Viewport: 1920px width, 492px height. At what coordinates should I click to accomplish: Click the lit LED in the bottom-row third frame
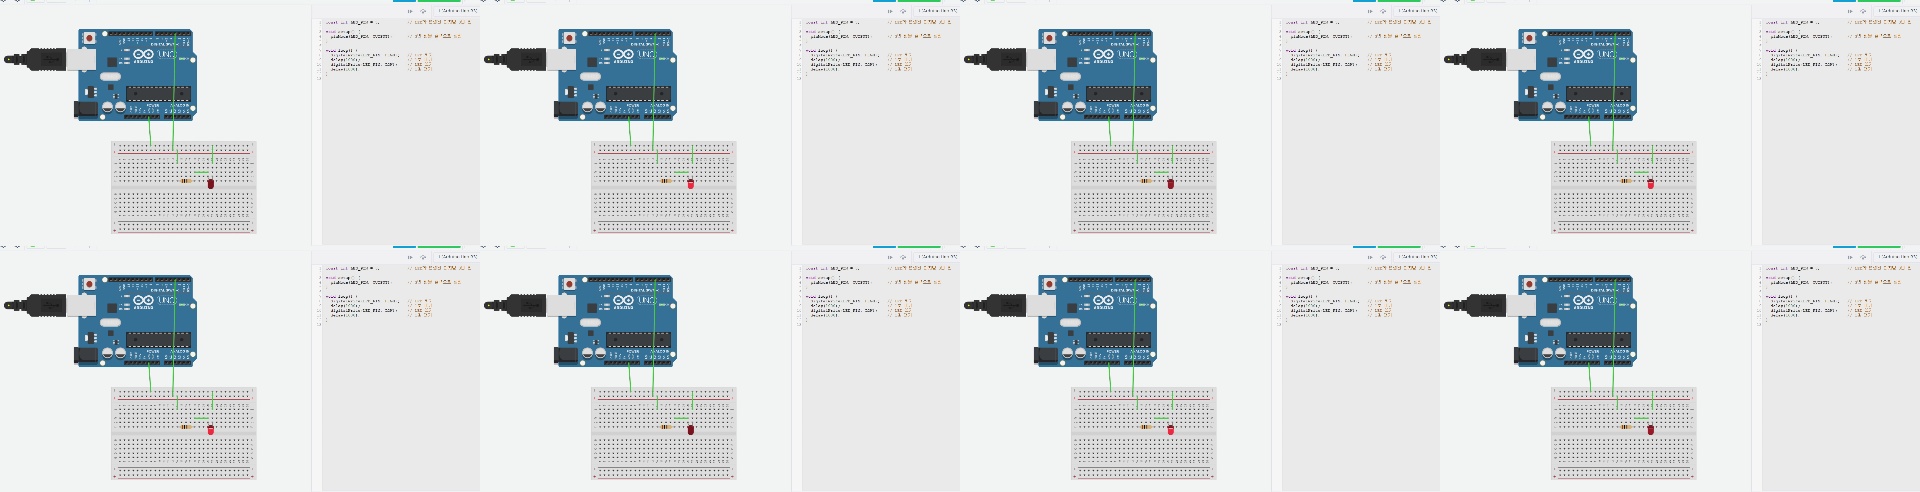1171,430
